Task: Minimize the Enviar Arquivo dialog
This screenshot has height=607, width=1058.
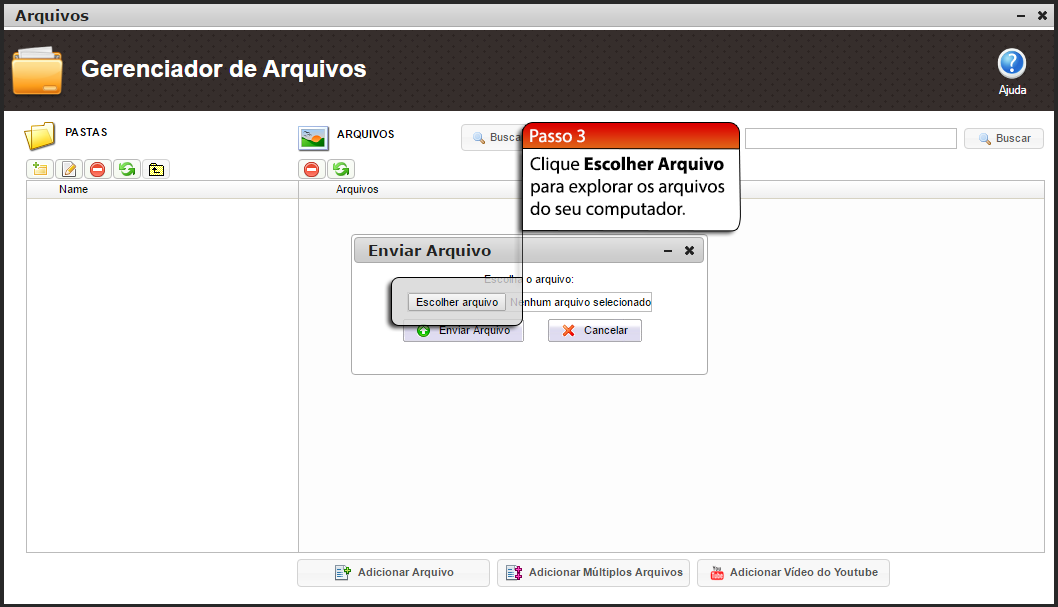Action: [x=668, y=251]
